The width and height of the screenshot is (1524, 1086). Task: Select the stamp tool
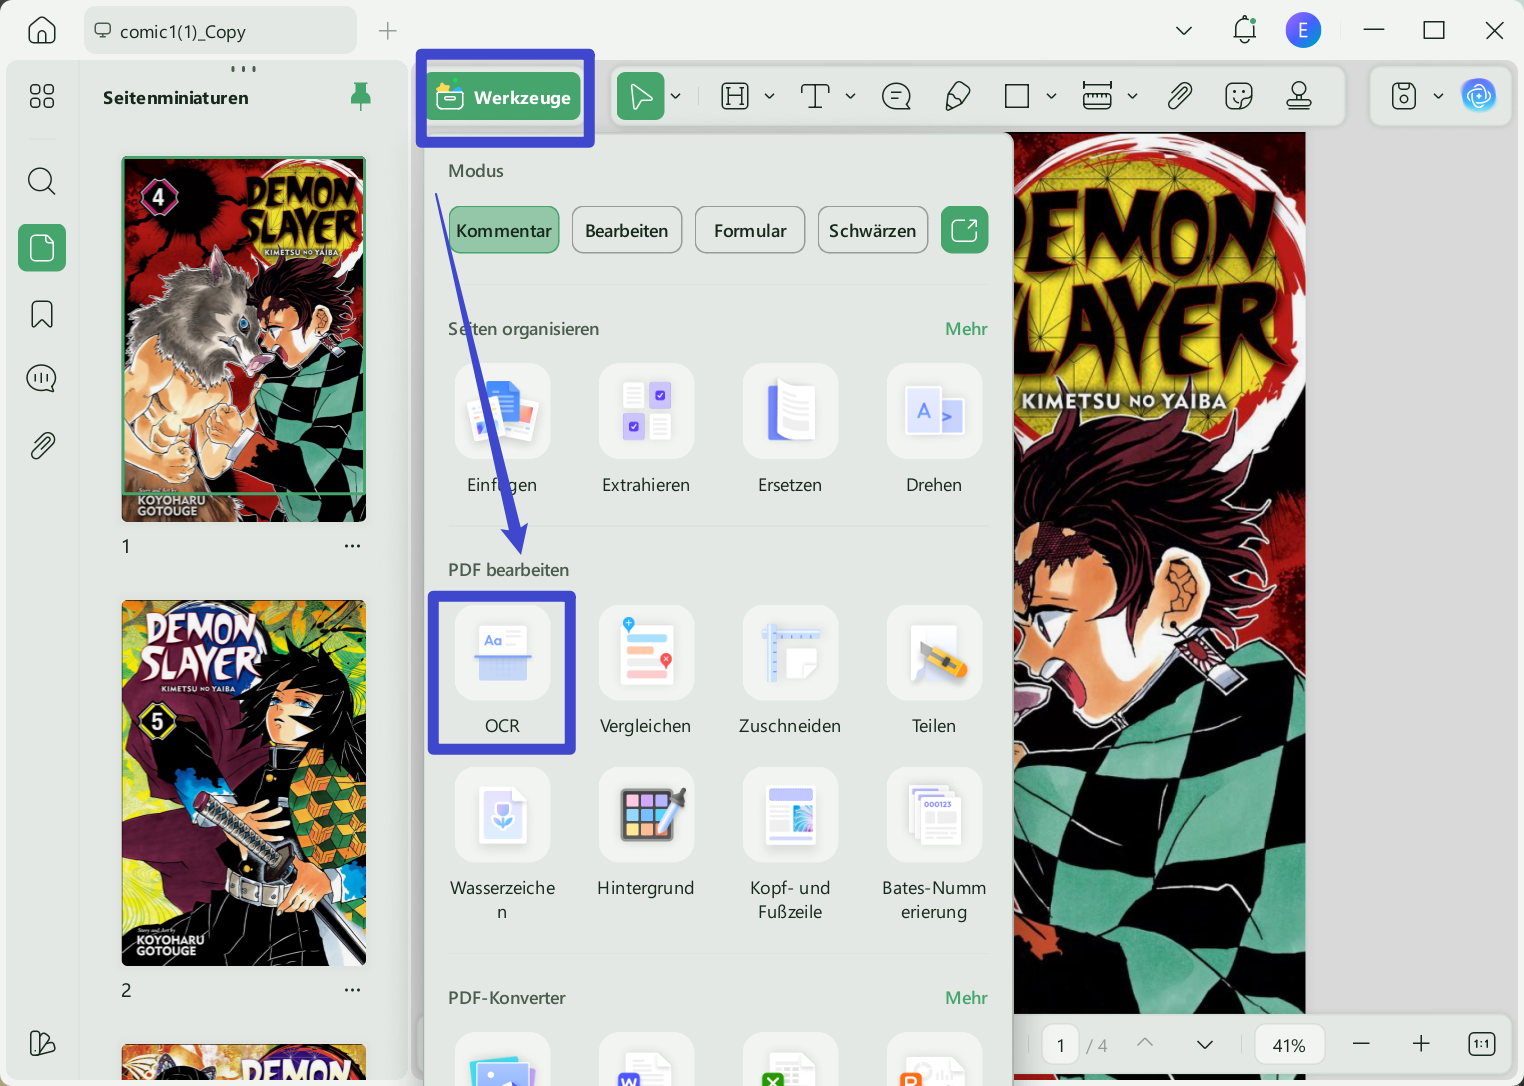tap(1298, 96)
